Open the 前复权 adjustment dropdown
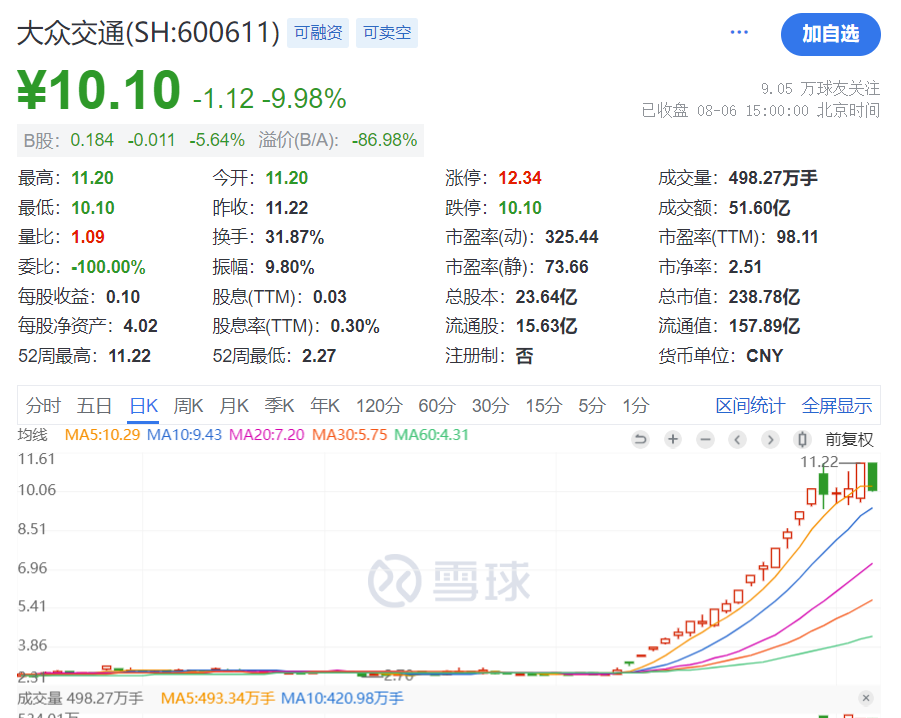Image resolution: width=901 pixels, height=718 pixels. tap(849, 439)
